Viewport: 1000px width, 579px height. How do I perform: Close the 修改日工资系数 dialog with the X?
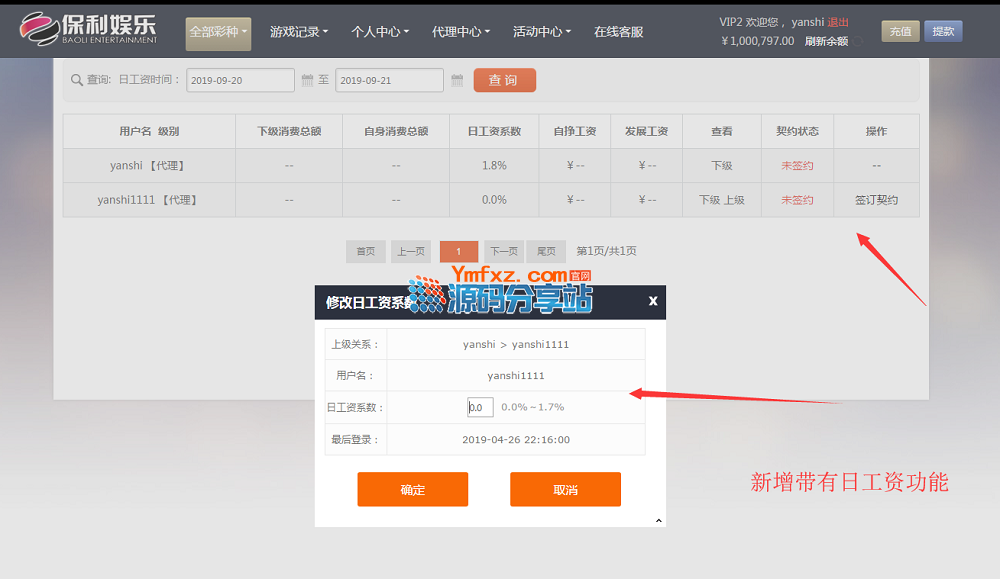point(652,301)
